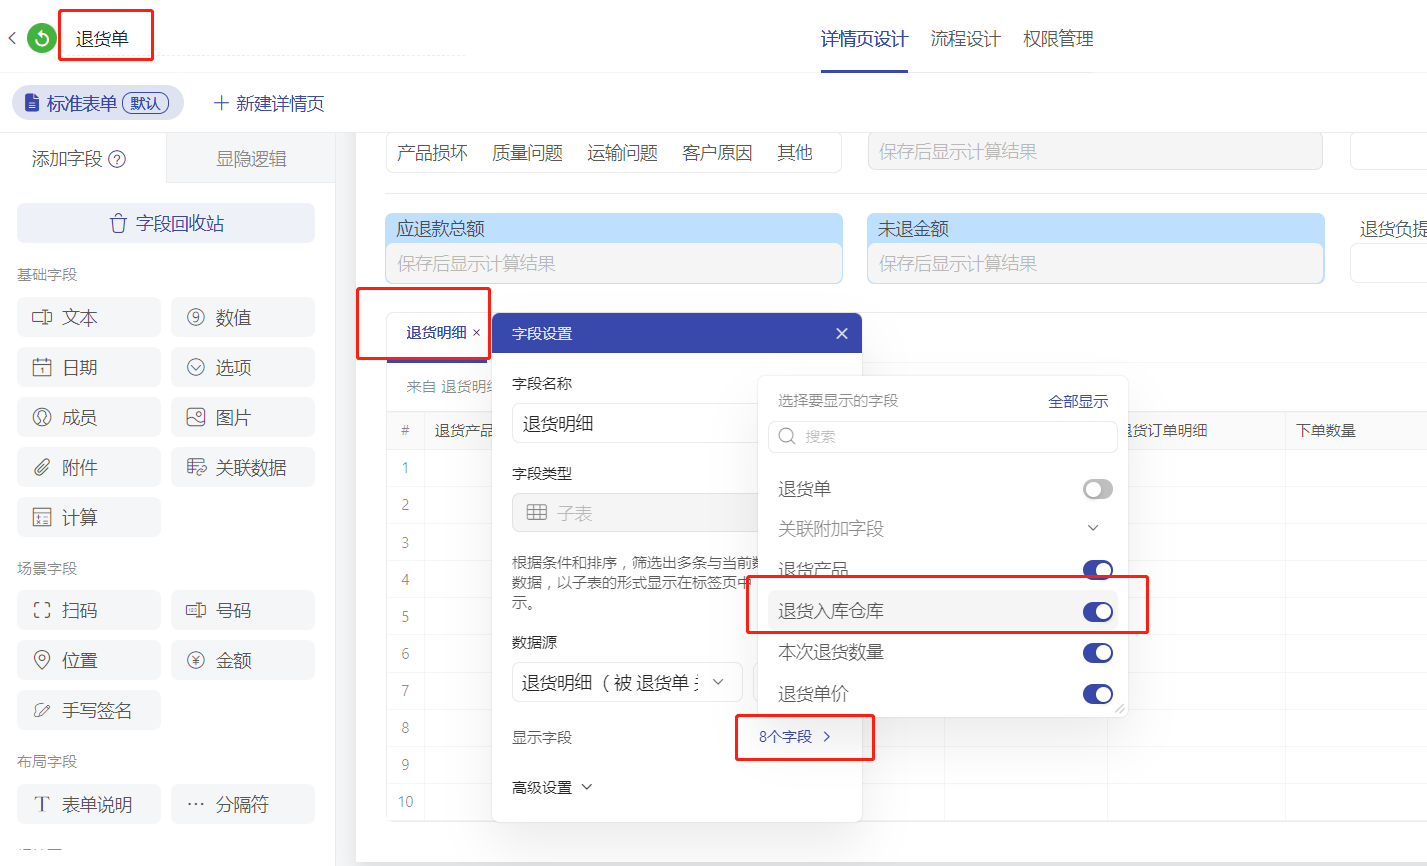Select the 运输问题 option
Viewport: 1427px width, 866px height.
point(622,153)
